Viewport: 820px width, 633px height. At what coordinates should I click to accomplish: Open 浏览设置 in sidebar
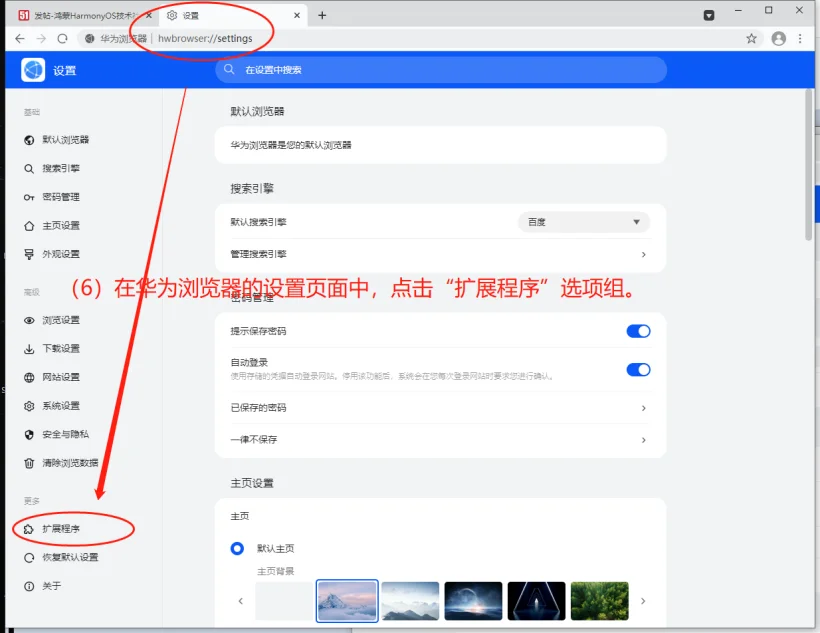coord(52,320)
